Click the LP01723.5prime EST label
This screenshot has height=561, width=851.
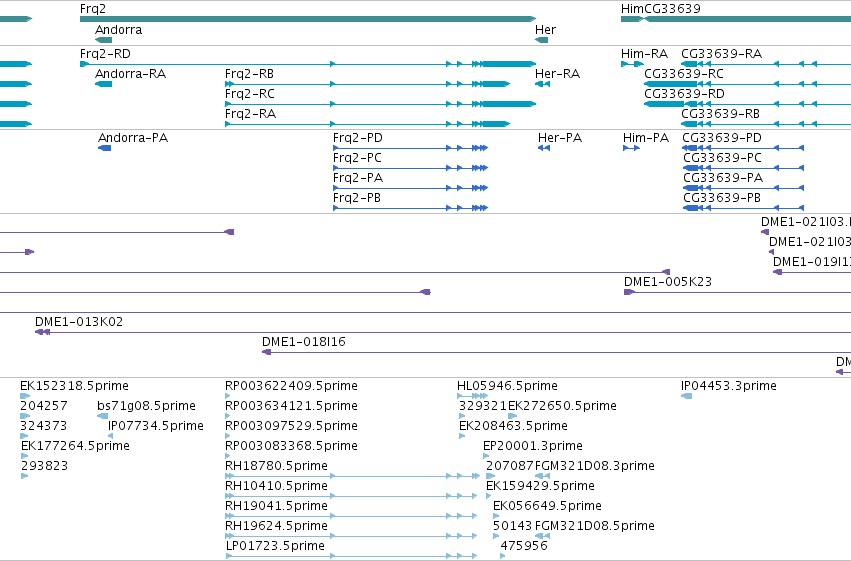(x=275, y=546)
